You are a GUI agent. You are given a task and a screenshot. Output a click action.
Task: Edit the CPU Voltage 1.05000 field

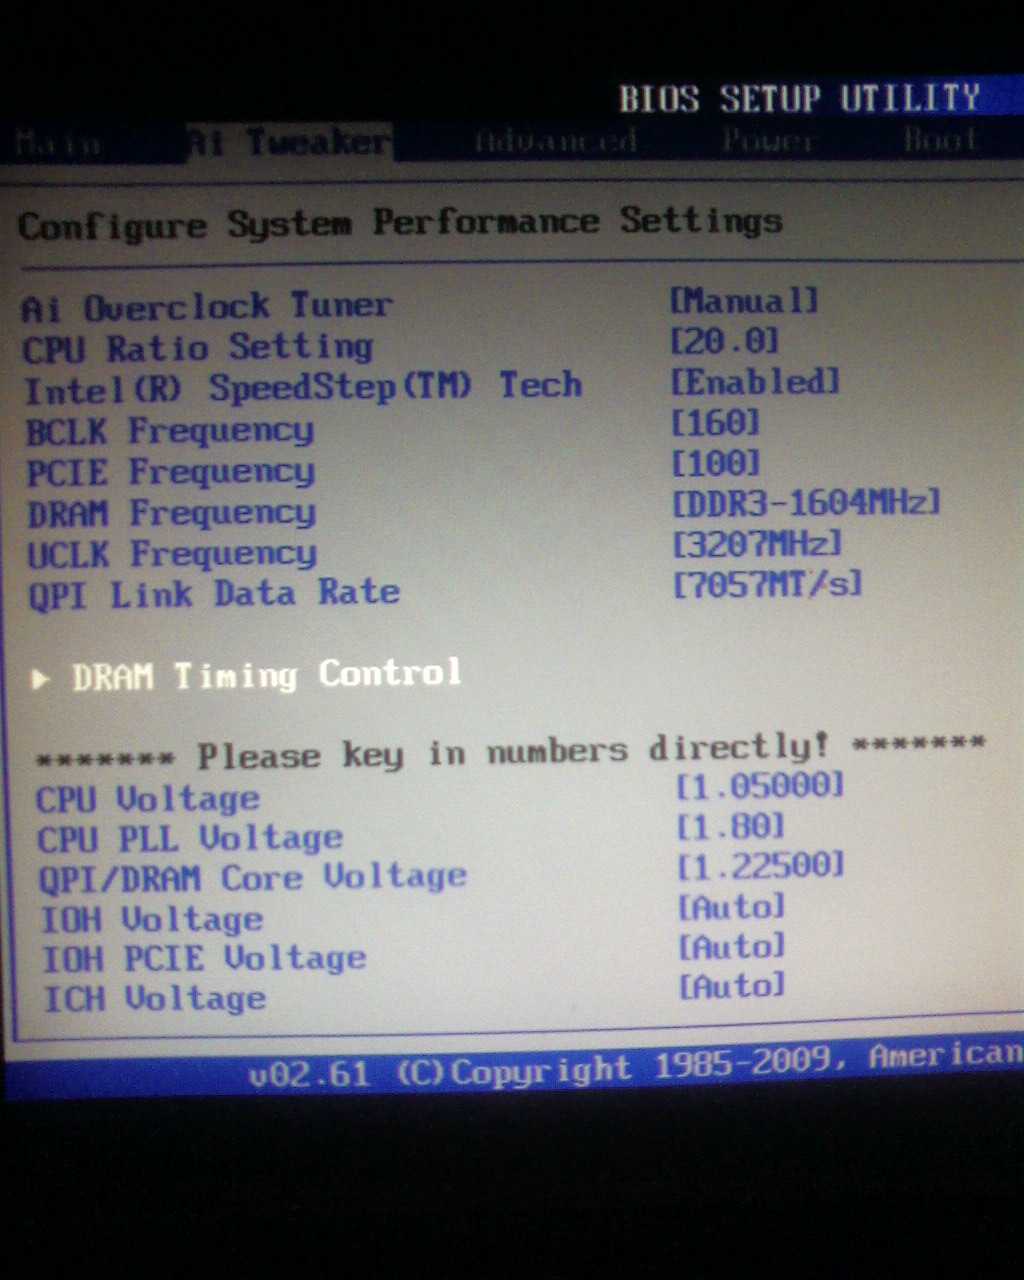(x=760, y=786)
